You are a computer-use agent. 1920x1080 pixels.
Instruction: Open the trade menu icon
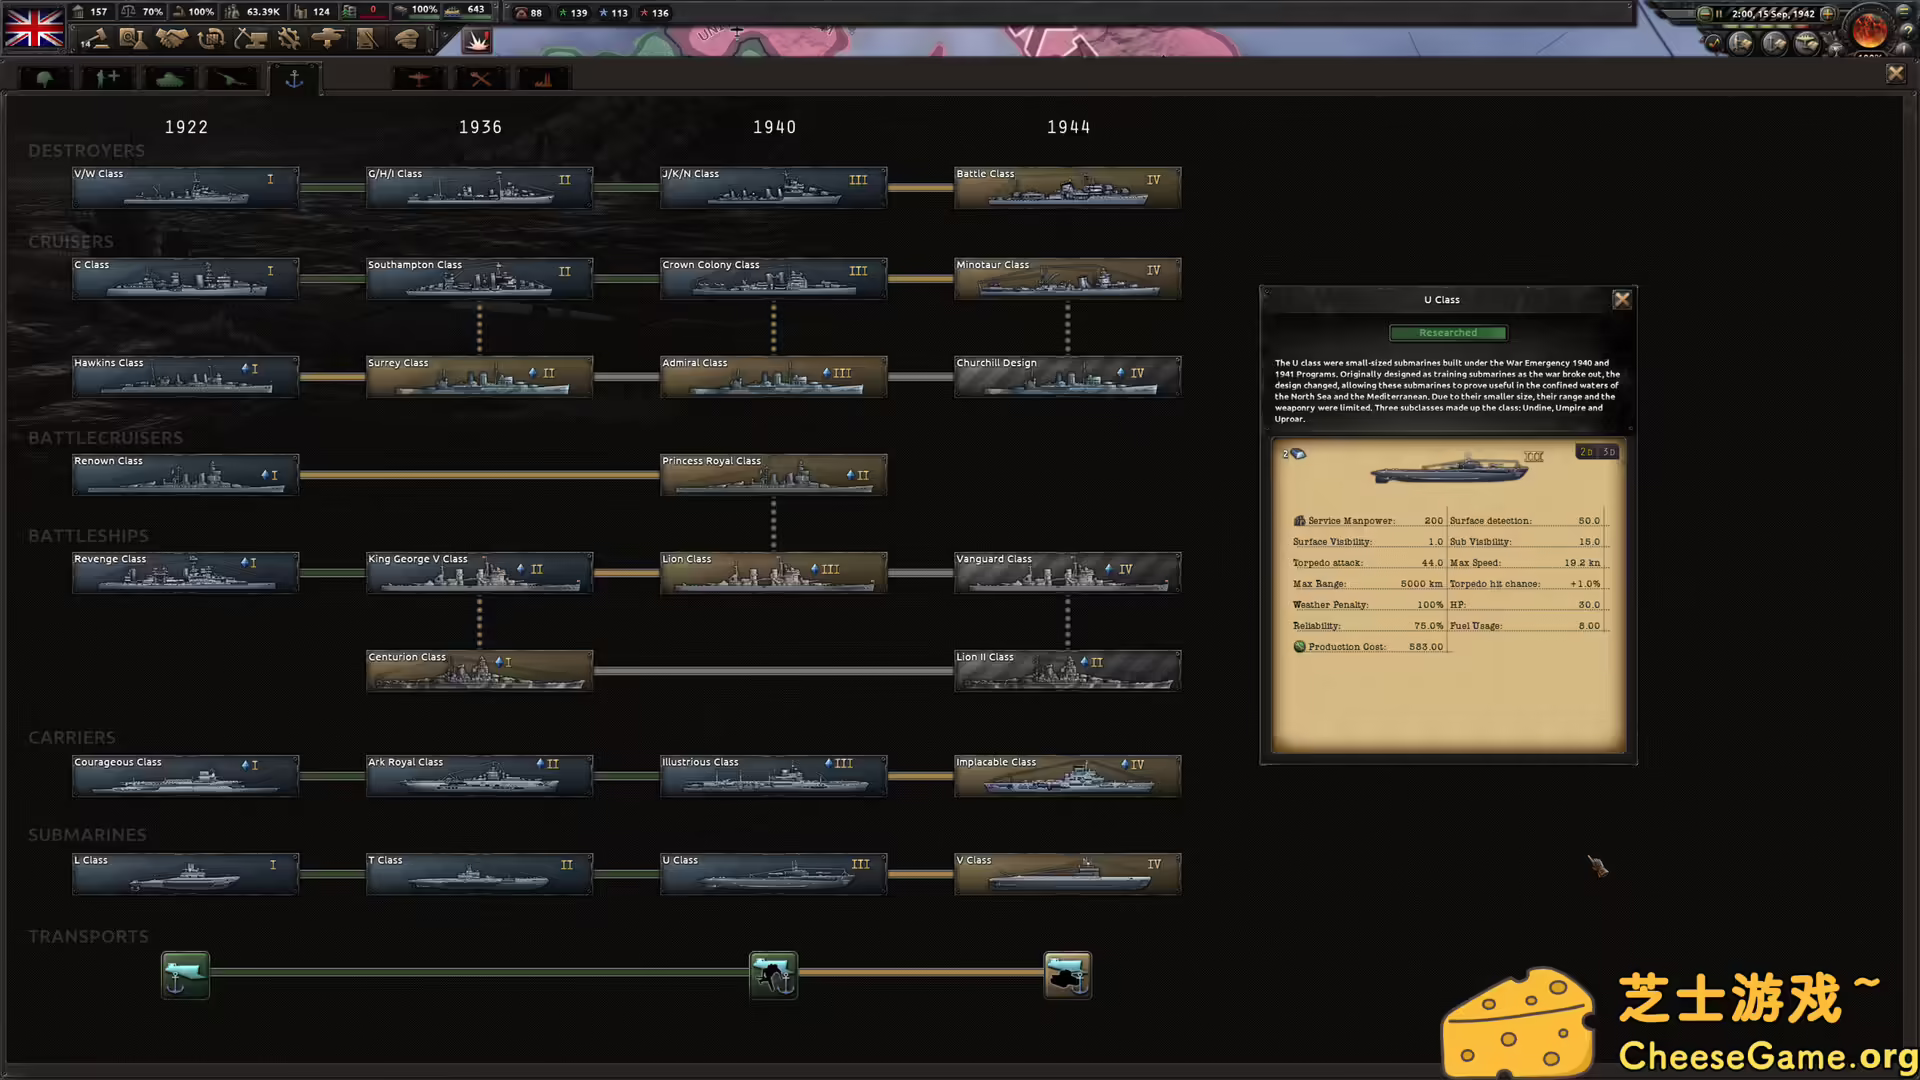tap(212, 41)
